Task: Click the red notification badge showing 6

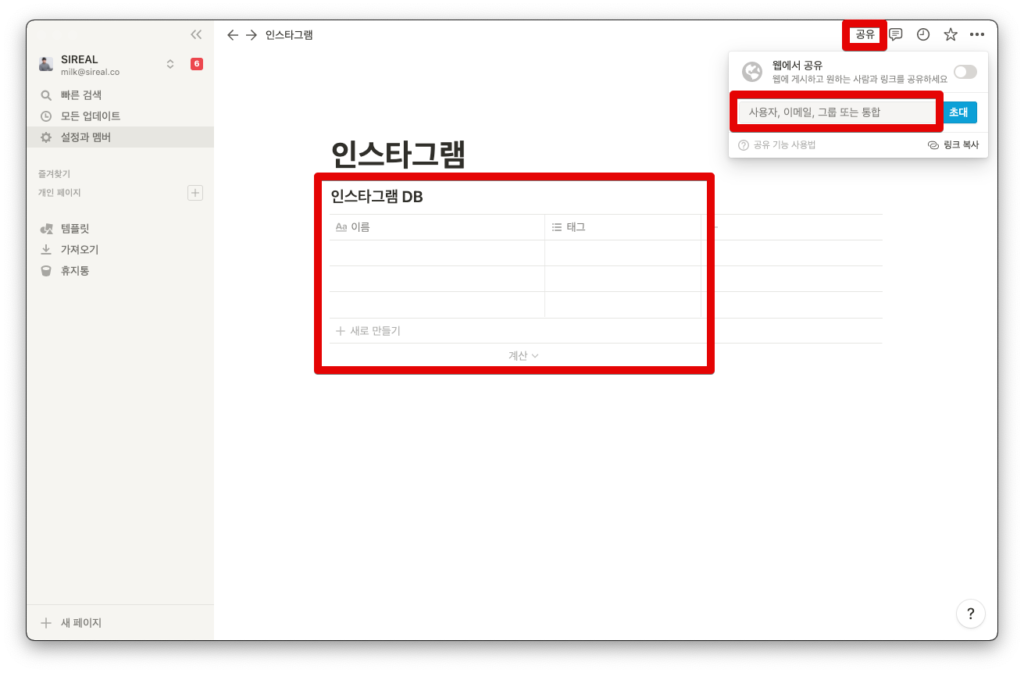Action: pos(197,63)
